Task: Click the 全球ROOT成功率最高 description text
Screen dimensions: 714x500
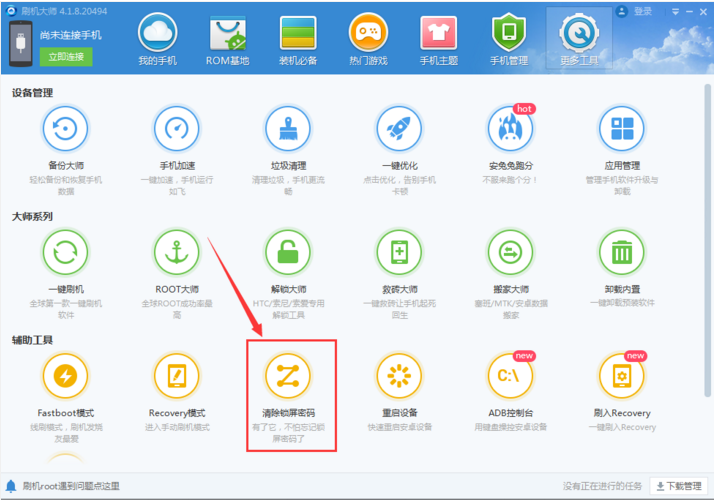Action: [x=177, y=309]
